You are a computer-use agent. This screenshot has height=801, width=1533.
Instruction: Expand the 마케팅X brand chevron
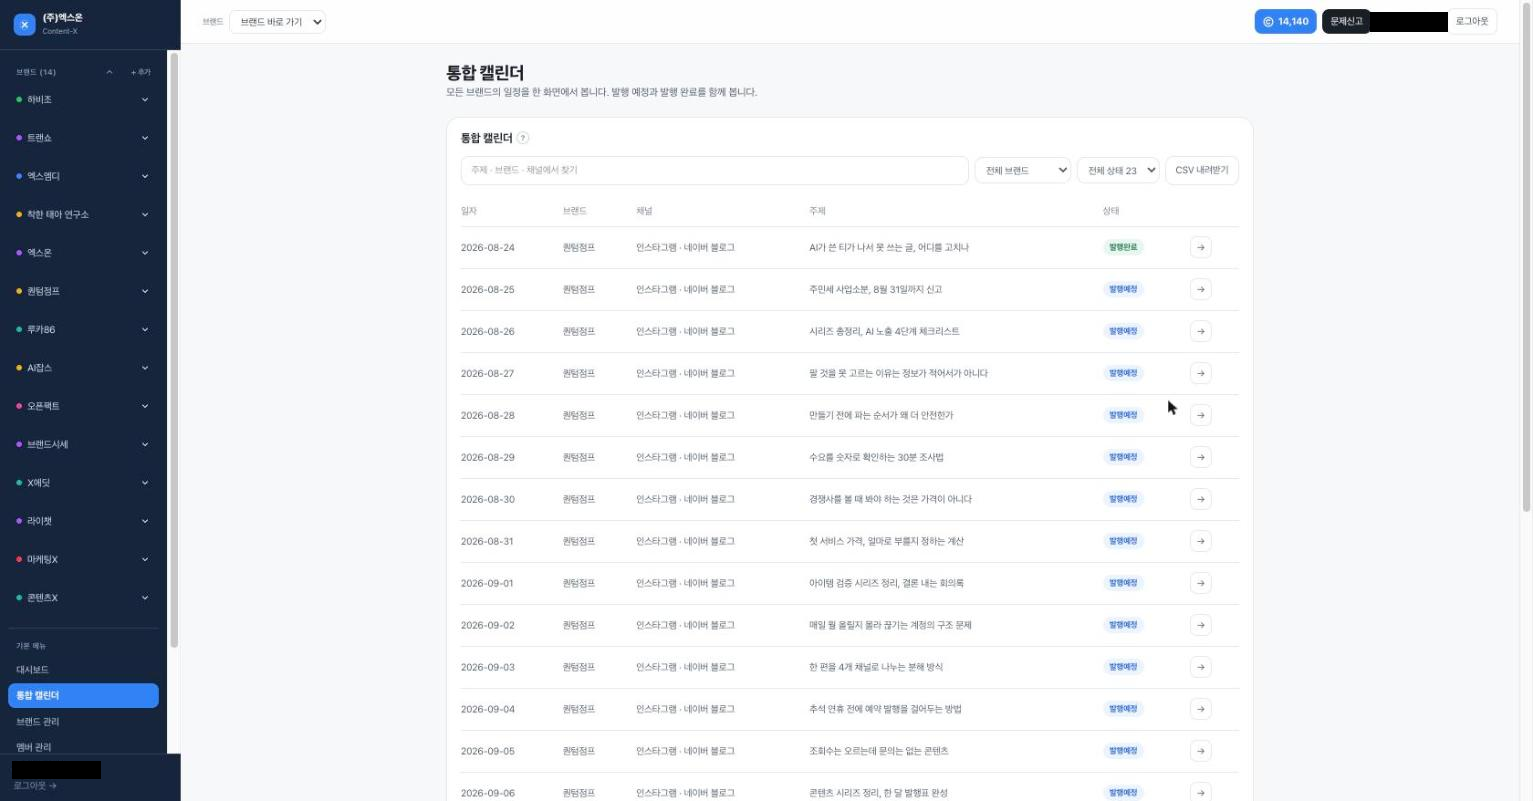[x=145, y=560]
